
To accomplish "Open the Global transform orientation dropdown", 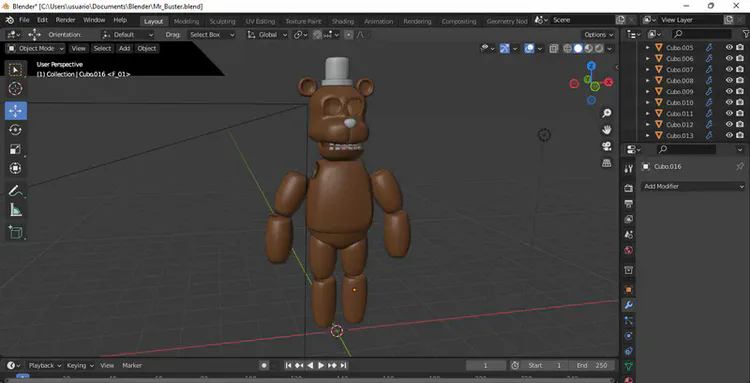I will coord(267,35).
